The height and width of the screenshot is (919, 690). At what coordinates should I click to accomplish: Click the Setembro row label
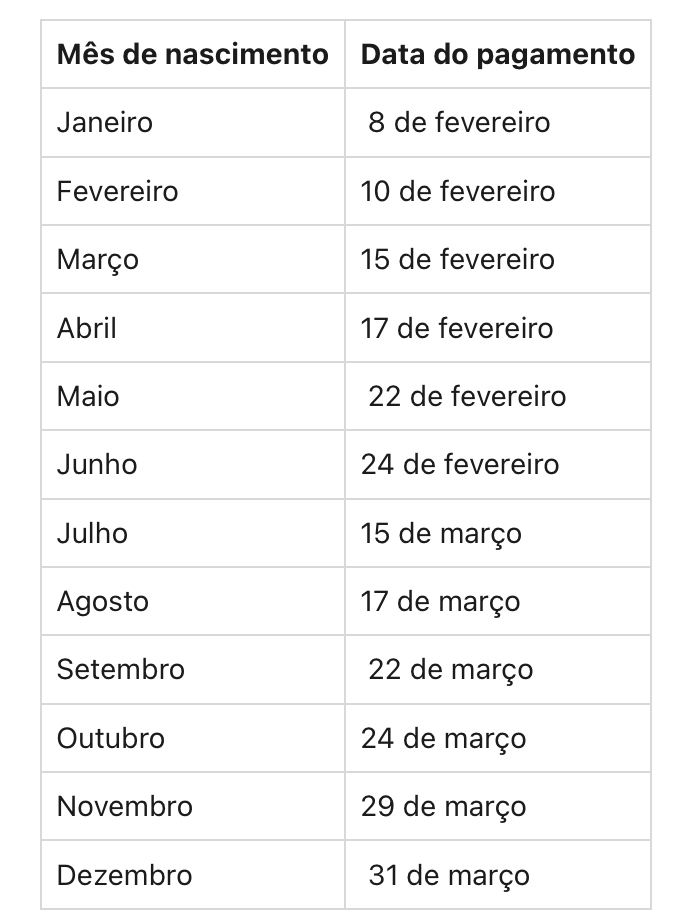point(121,669)
